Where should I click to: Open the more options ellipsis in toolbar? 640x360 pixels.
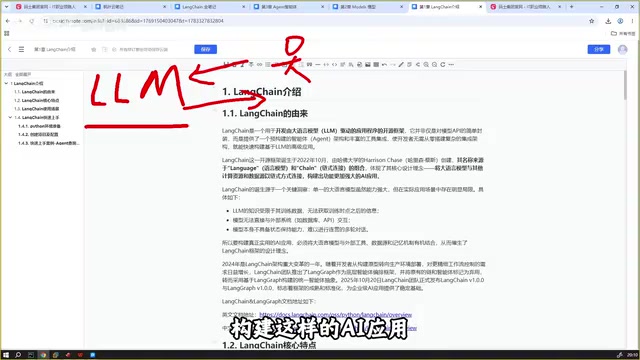[451, 64]
